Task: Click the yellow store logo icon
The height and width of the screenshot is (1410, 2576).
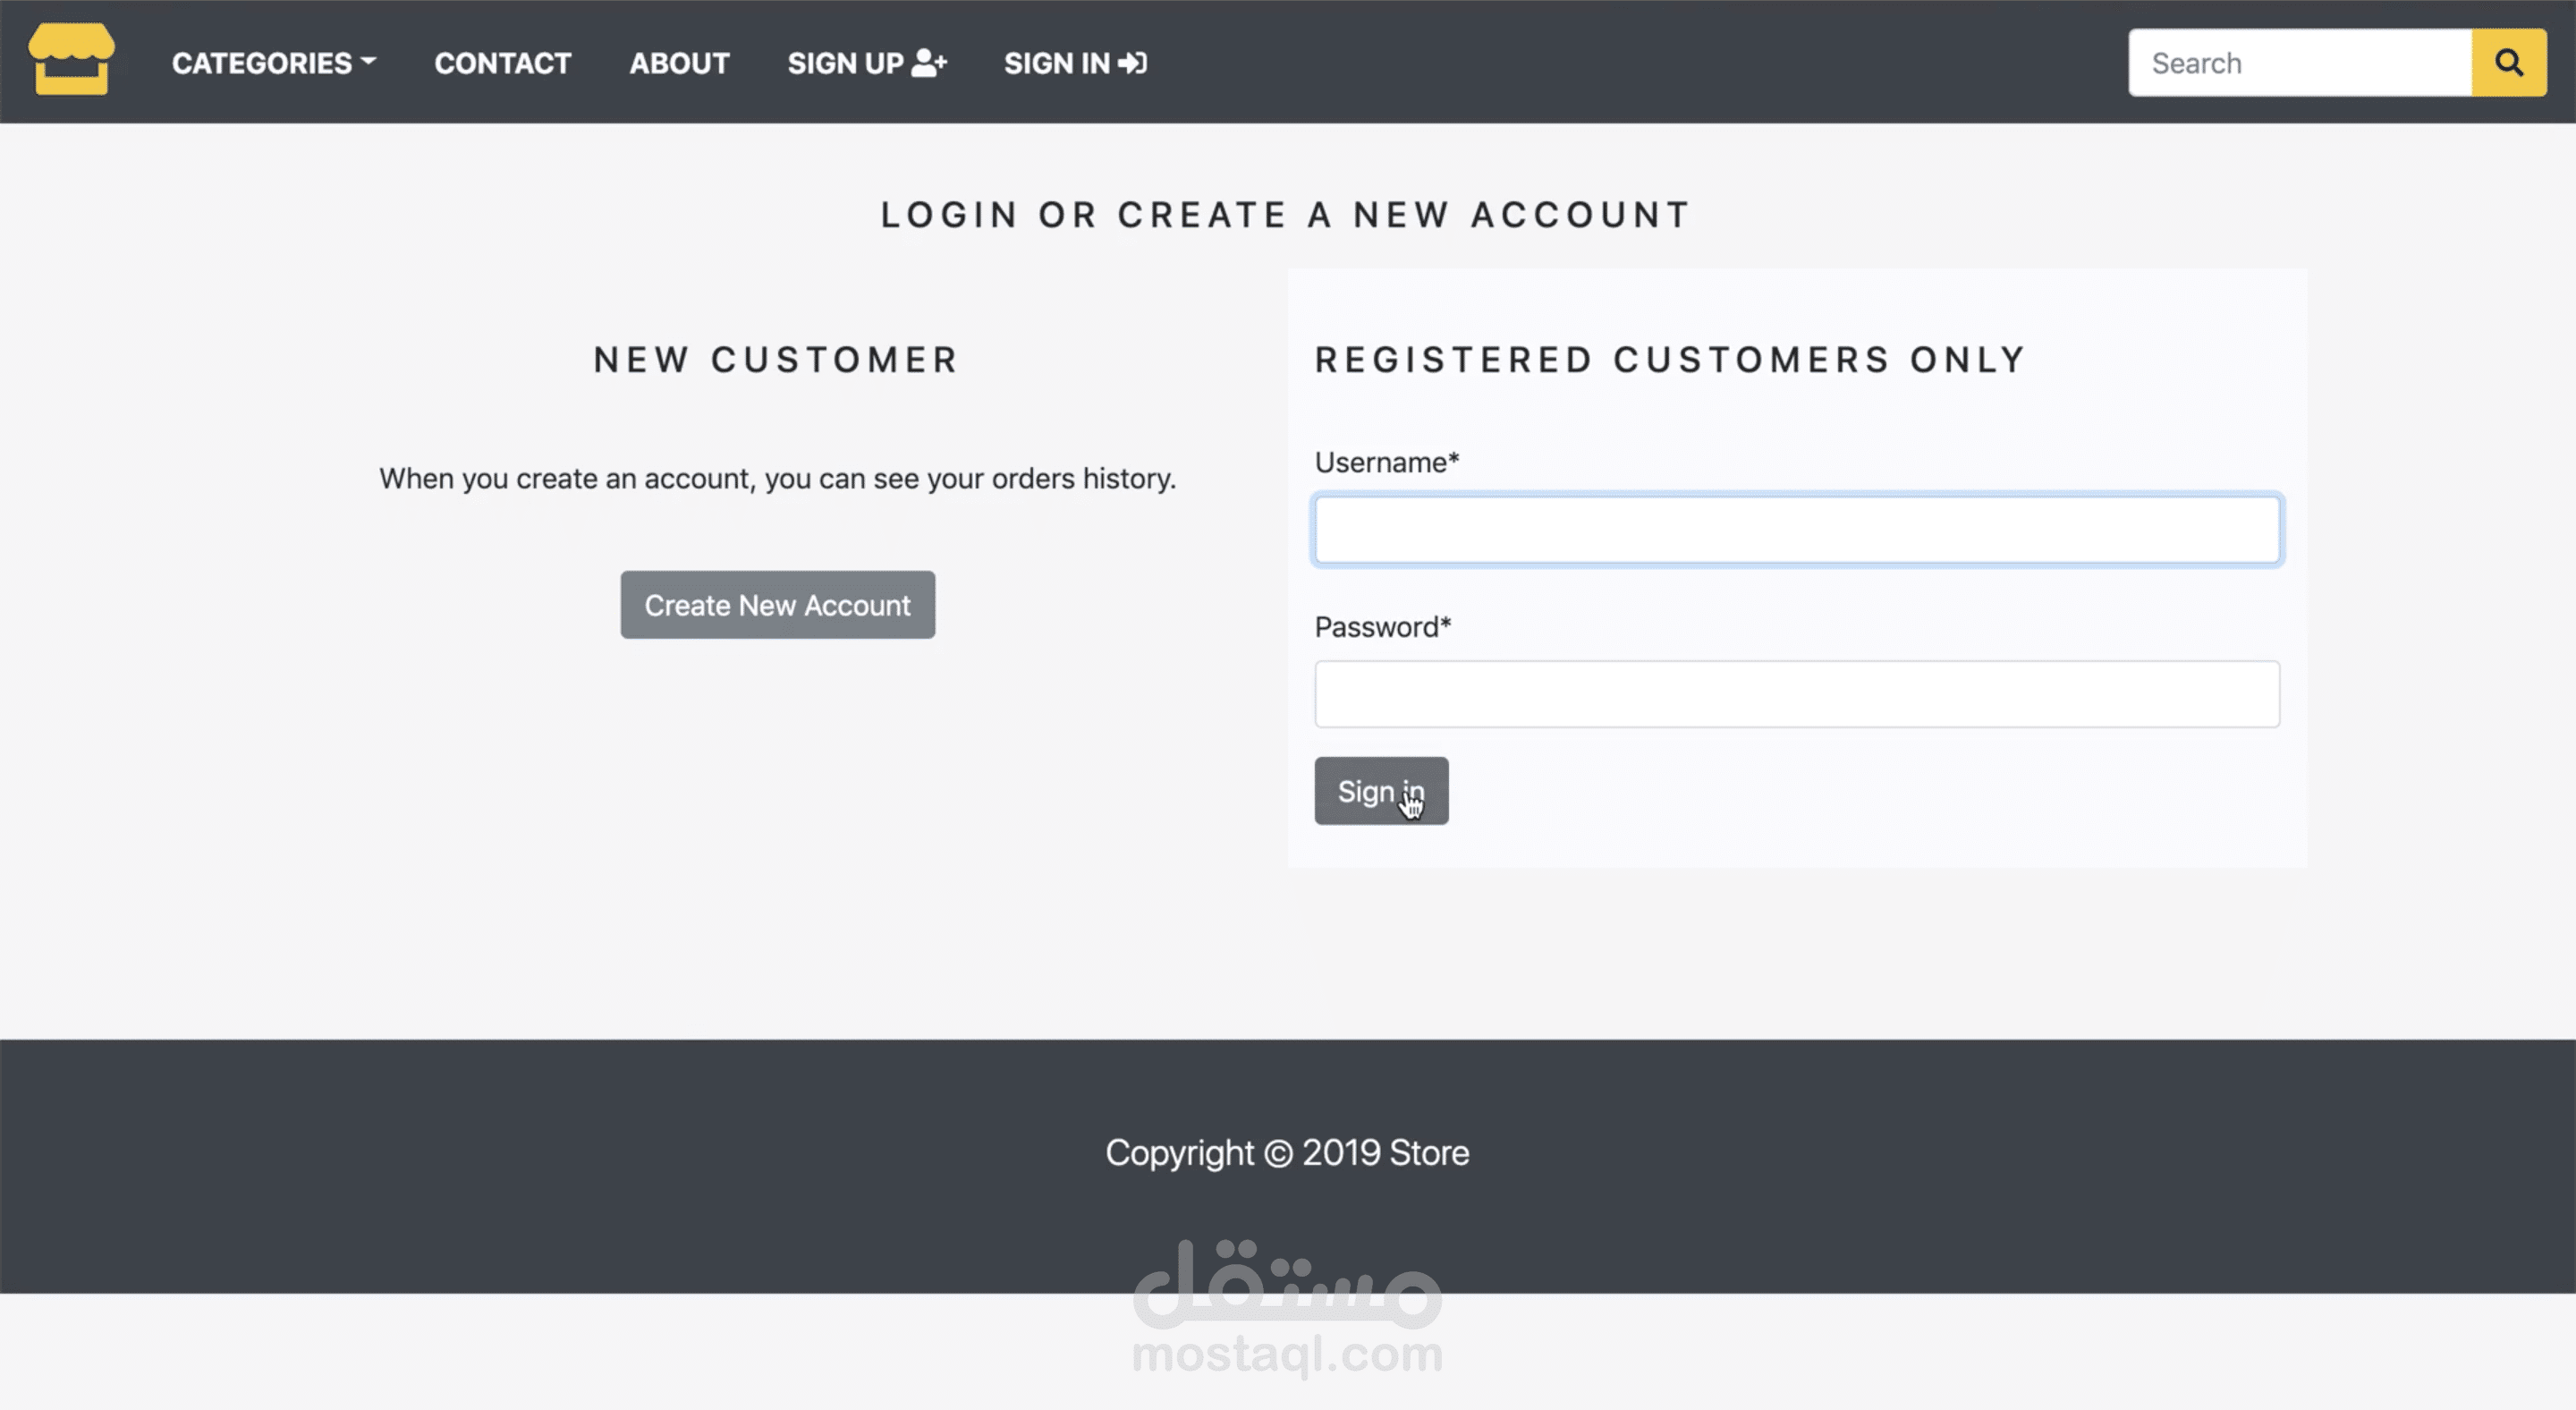Action: click(x=71, y=60)
